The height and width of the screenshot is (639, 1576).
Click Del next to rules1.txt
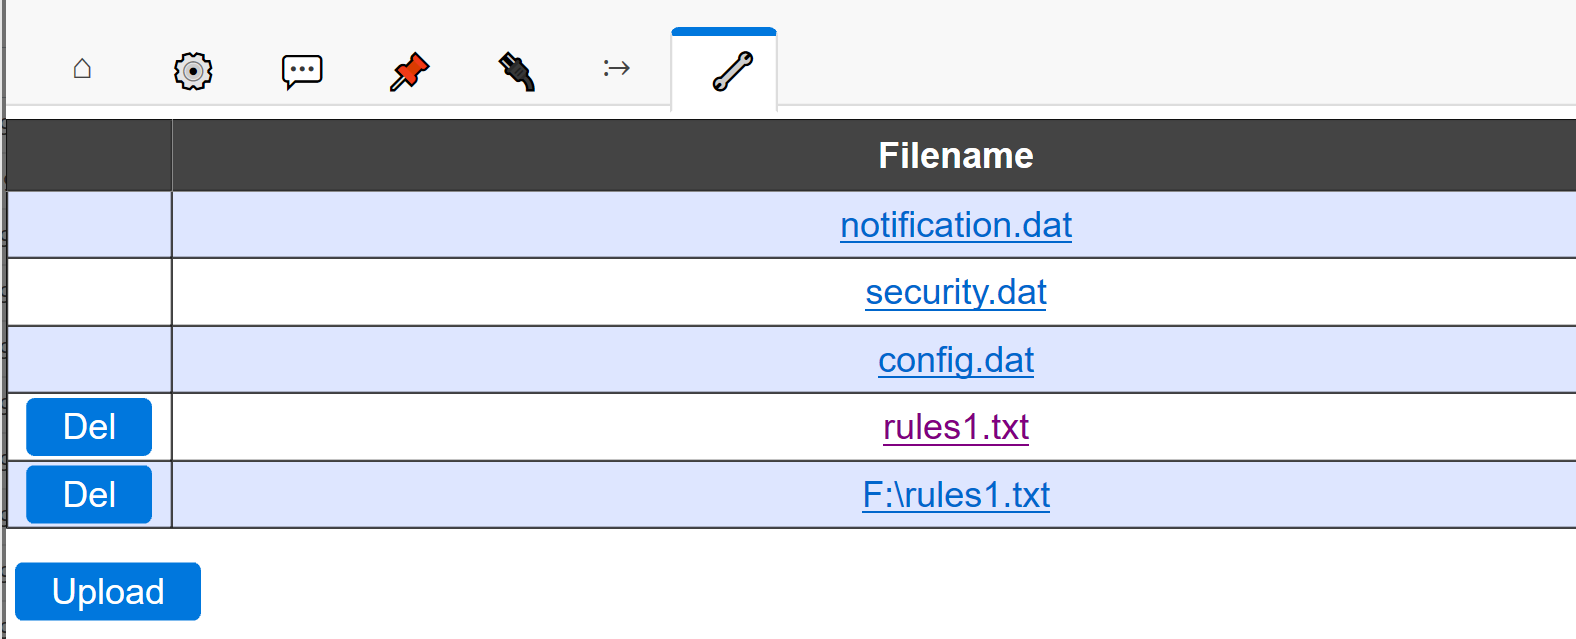(x=88, y=427)
